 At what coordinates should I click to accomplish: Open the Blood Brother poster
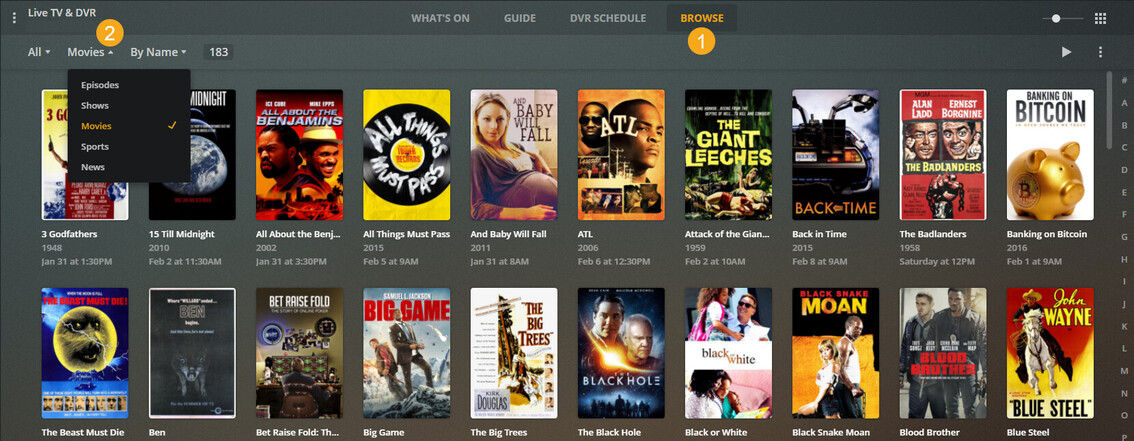pos(942,353)
